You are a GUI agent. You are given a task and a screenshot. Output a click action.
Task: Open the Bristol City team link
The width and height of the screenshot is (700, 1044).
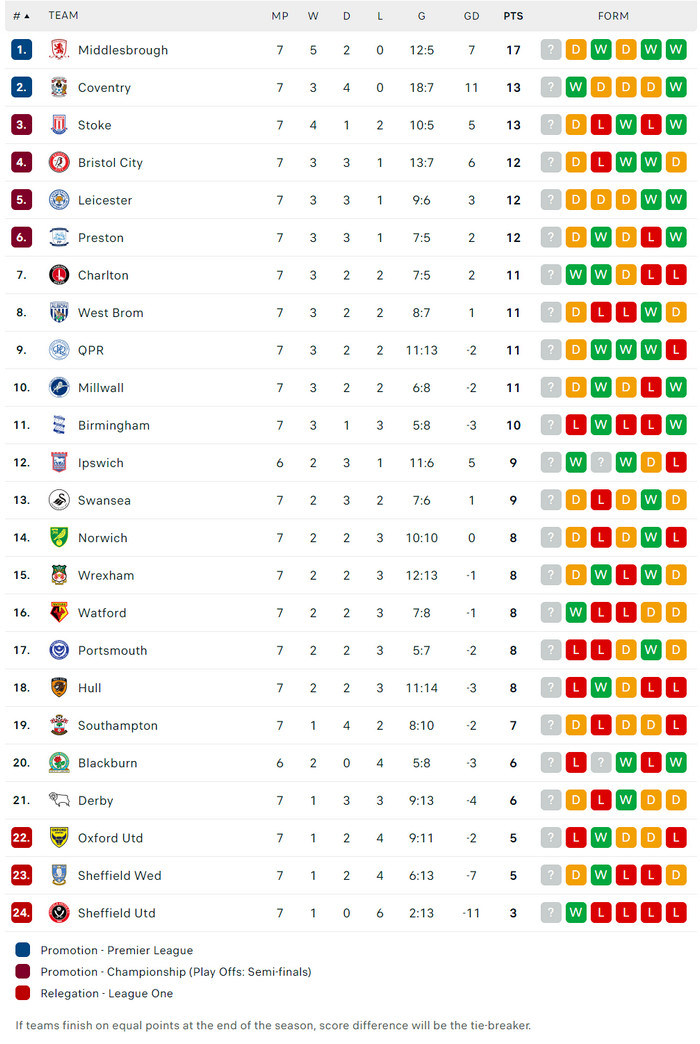[110, 163]
